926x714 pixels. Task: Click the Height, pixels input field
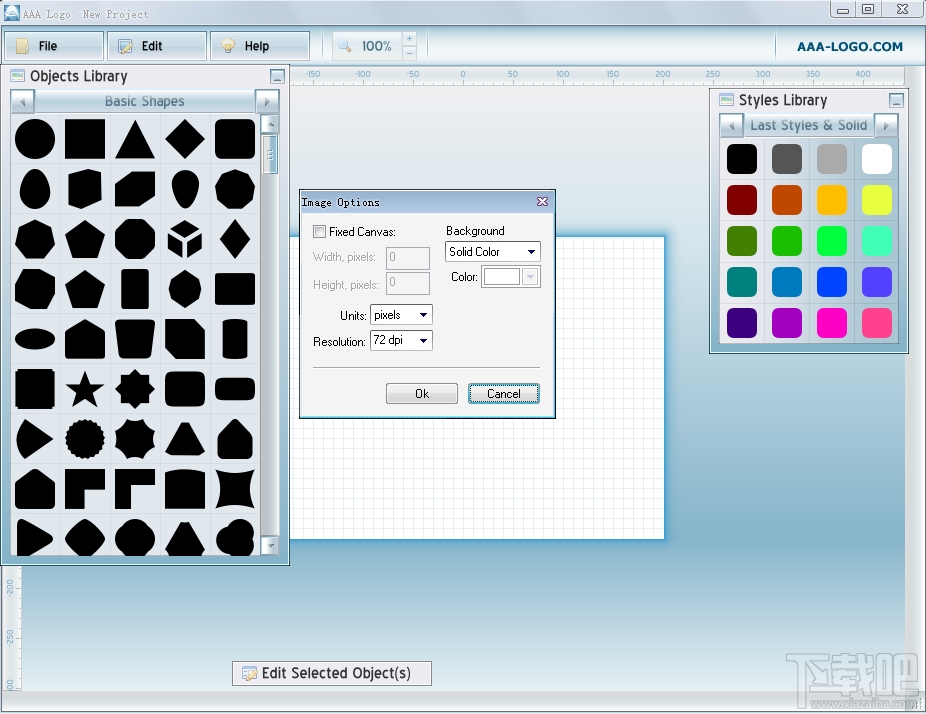point(407,283)
